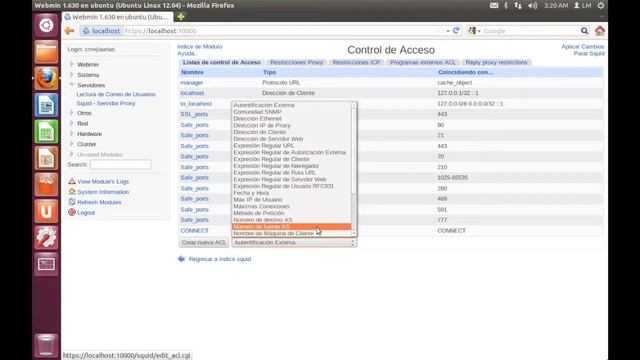640x360 pixels.
Task: Open sound volume indicator
Action: 533,5
